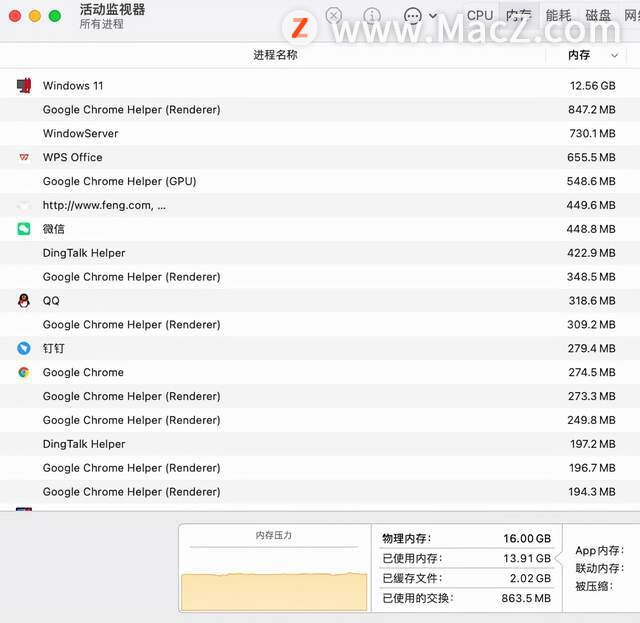Switch to the 磁盘 tab
The image size is (640, 623).
(598, 16)
